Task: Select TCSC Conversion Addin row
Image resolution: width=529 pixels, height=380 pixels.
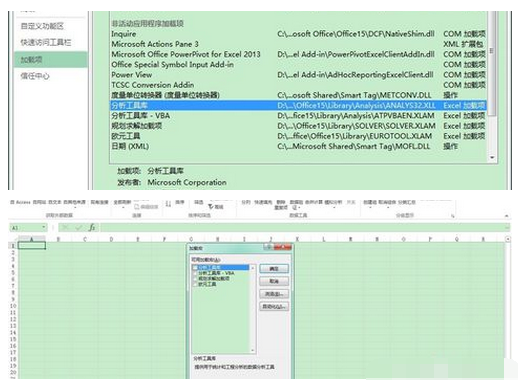Action: 298,85
